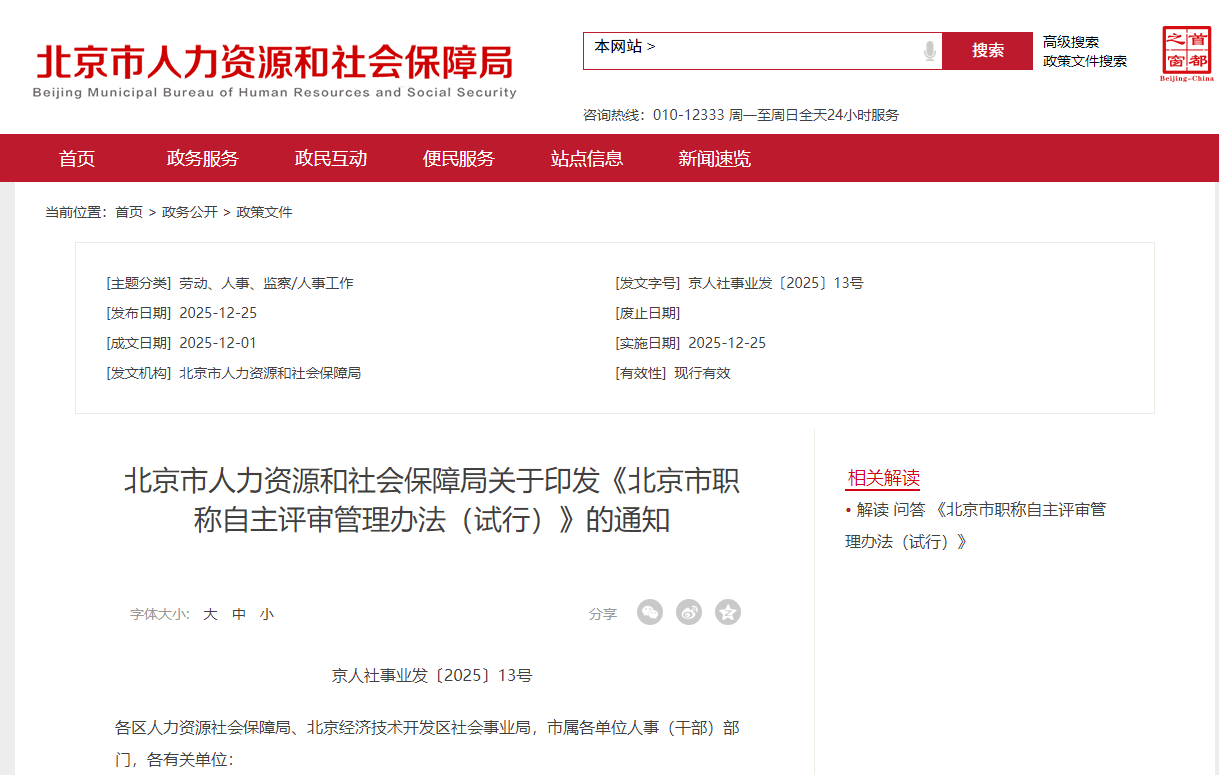Click the magnifier search 搜索 button
The height and width of the screenshot is (775, 1219).
click(x=988, y=50)
